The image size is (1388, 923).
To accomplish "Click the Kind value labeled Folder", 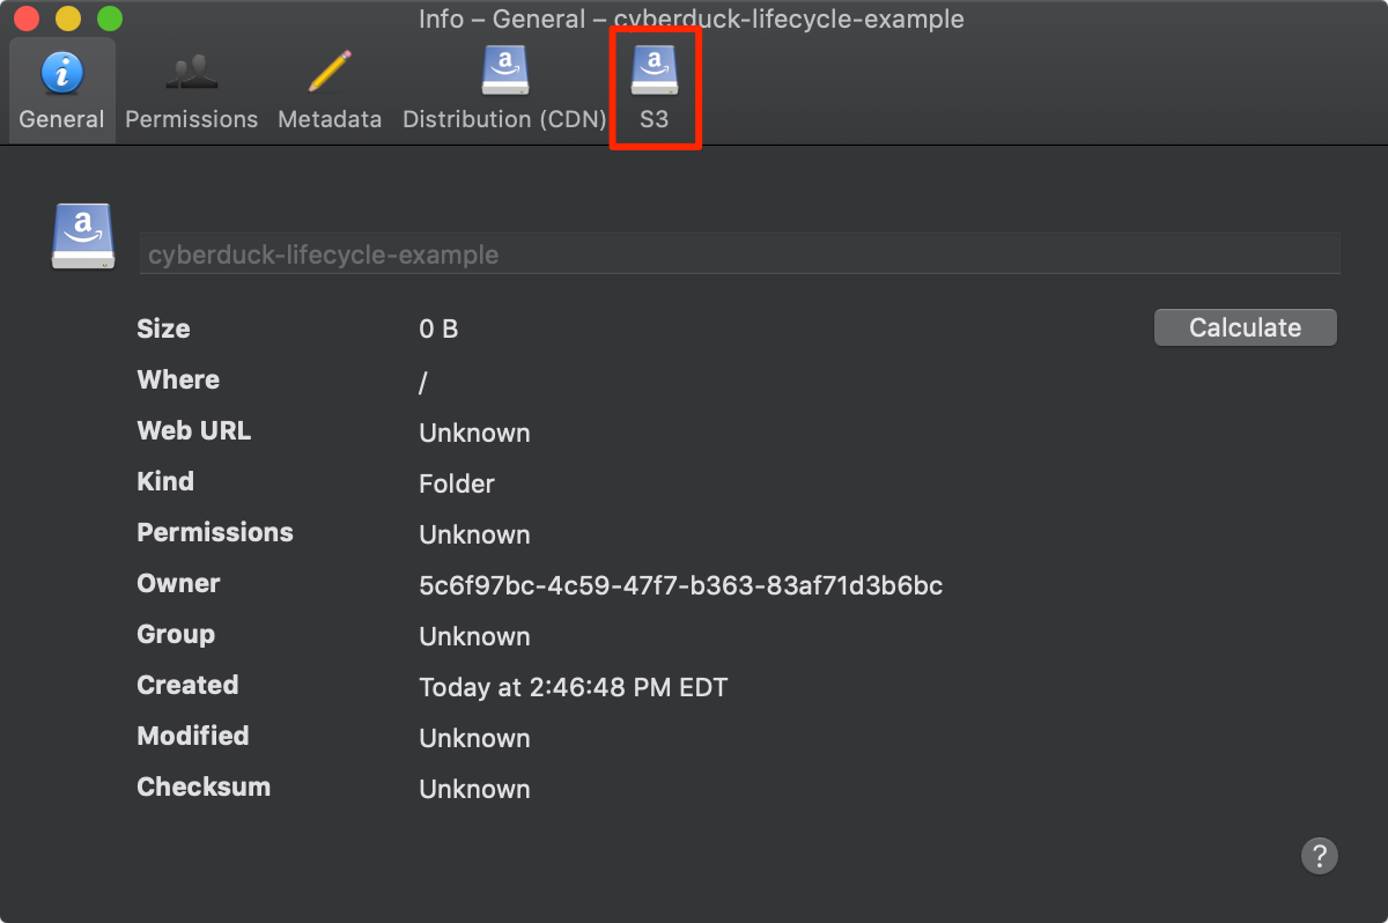I will 456,483.
